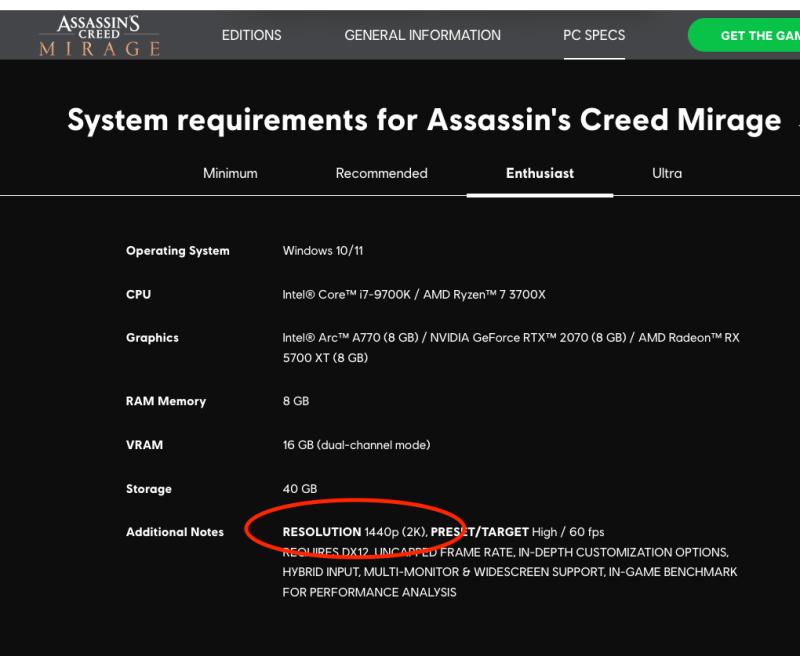Click the RAM Memory label
The height and width of the screenshot is (656, 800).
[166, 401]
